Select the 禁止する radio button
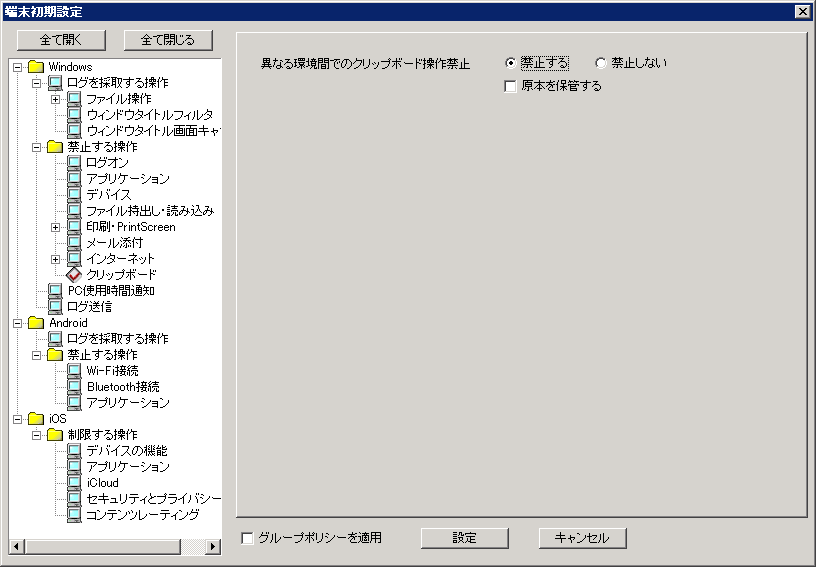The image size is (816, 567). 512,63
